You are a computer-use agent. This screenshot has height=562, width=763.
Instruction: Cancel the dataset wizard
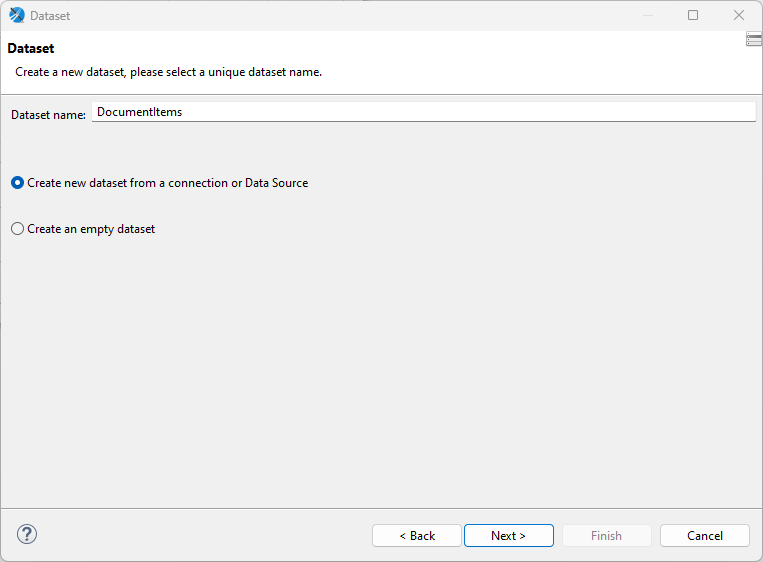click(x=705, y=536)
